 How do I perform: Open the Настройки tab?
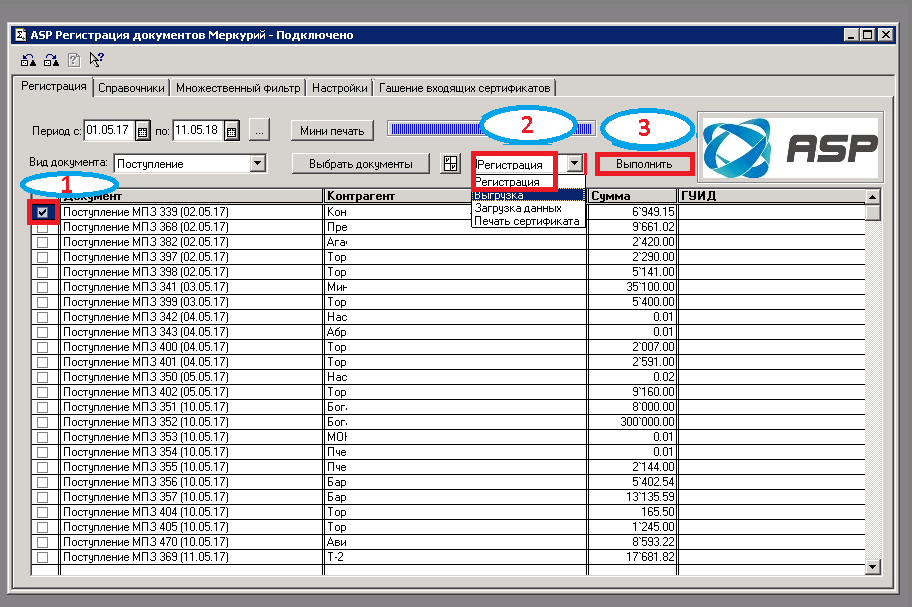pyautogui.click(x=340, y=88)
